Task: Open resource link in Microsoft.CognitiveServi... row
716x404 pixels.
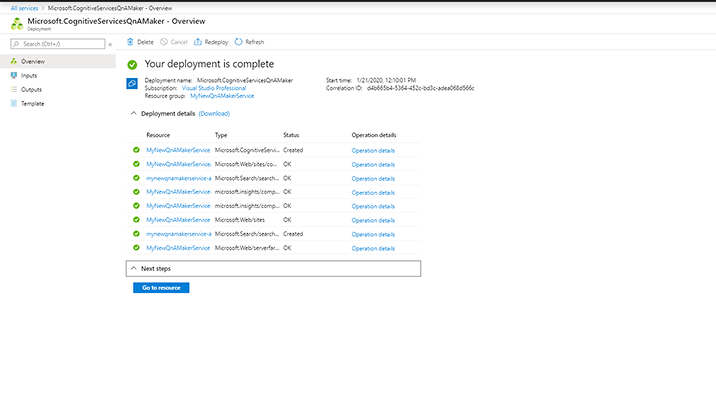Action: 178,150
